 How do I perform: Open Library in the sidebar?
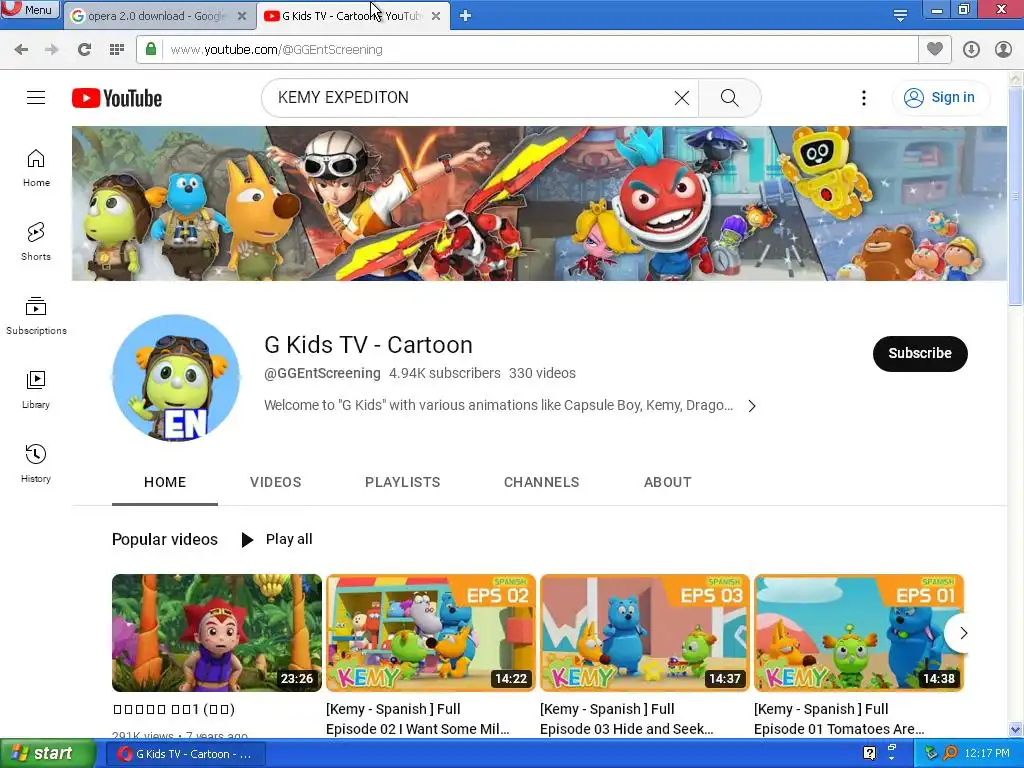click(x=36, y=390)
